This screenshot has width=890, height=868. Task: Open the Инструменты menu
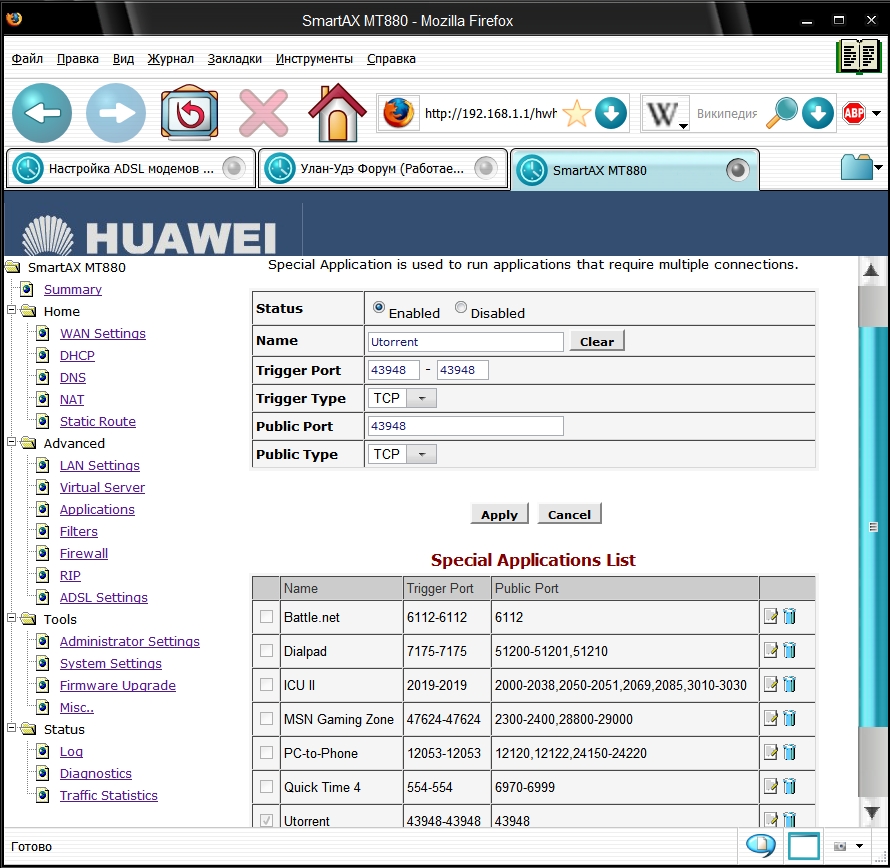pos(313,59)
